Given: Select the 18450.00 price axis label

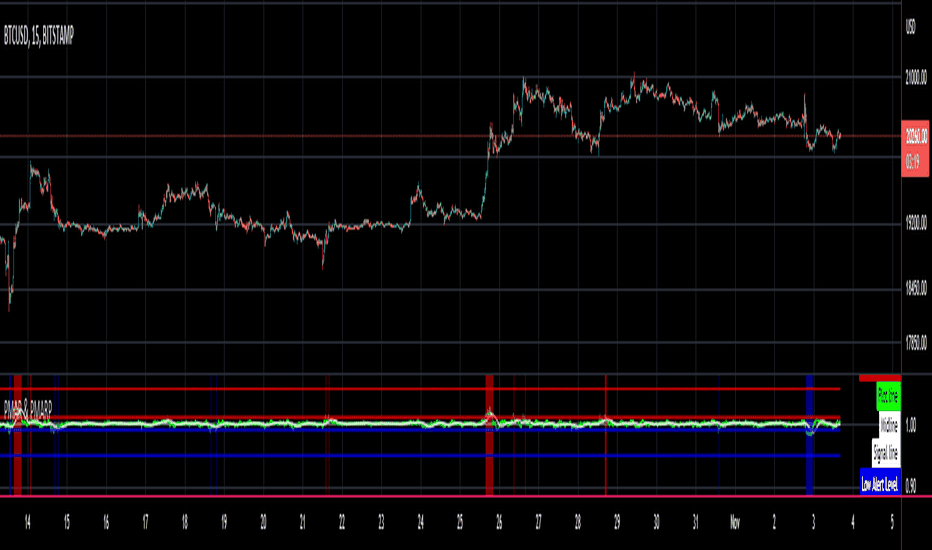Looking at the screenshot, I should tap(916, 288).
